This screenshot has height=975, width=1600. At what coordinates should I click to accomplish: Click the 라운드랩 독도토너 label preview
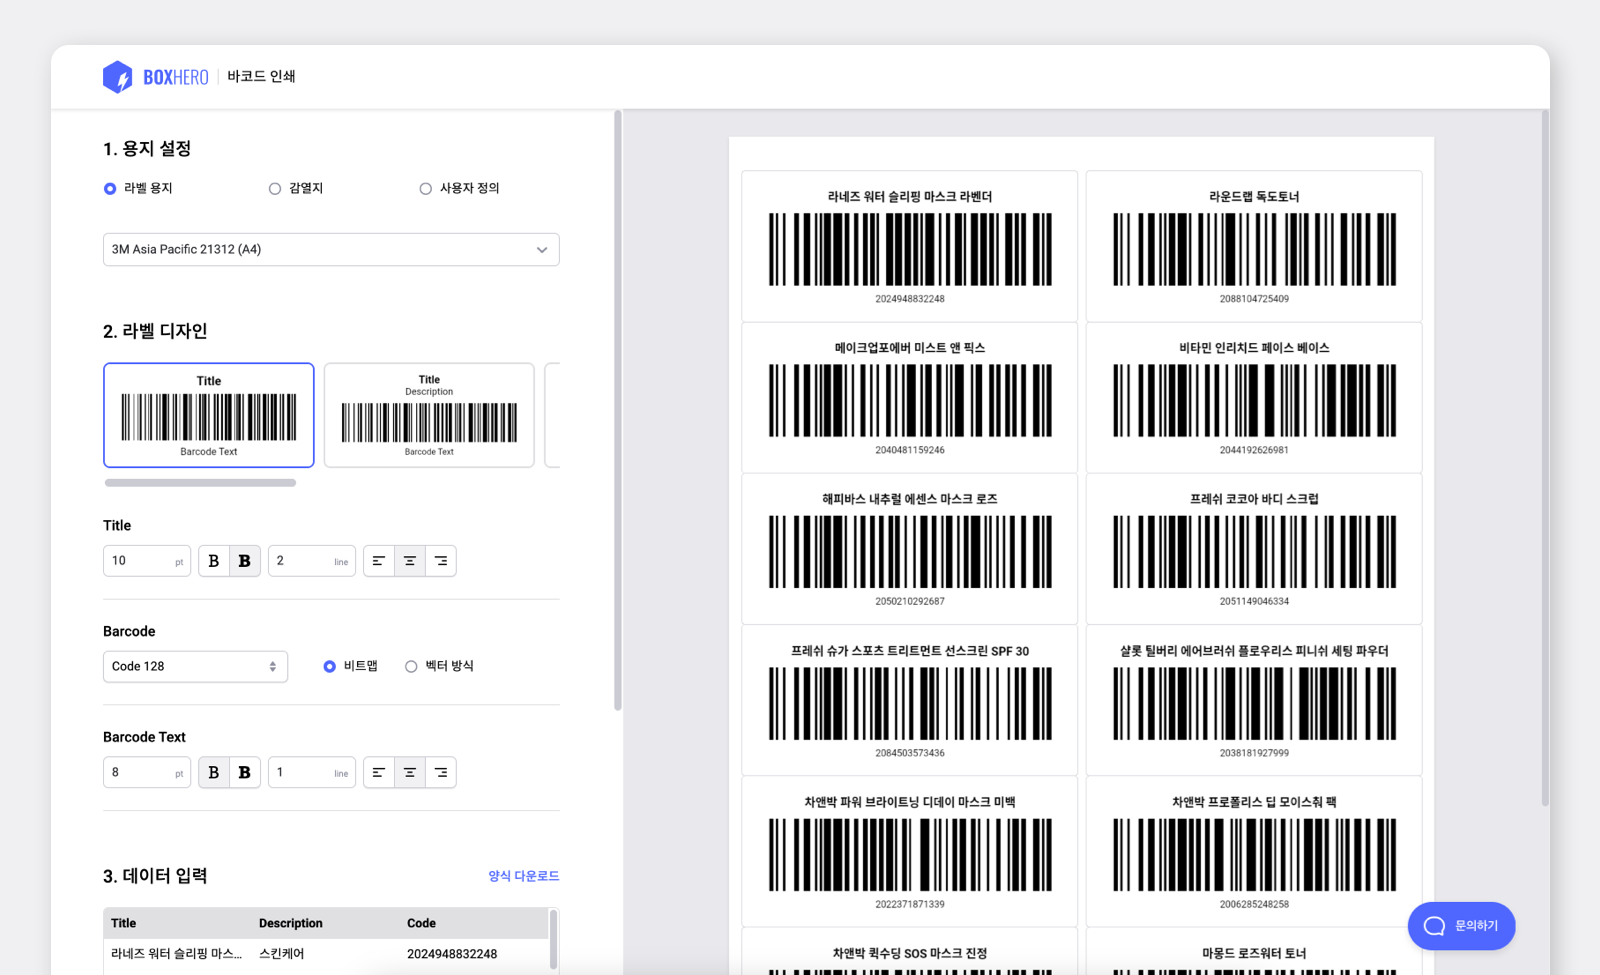(x=1254, y=246)
